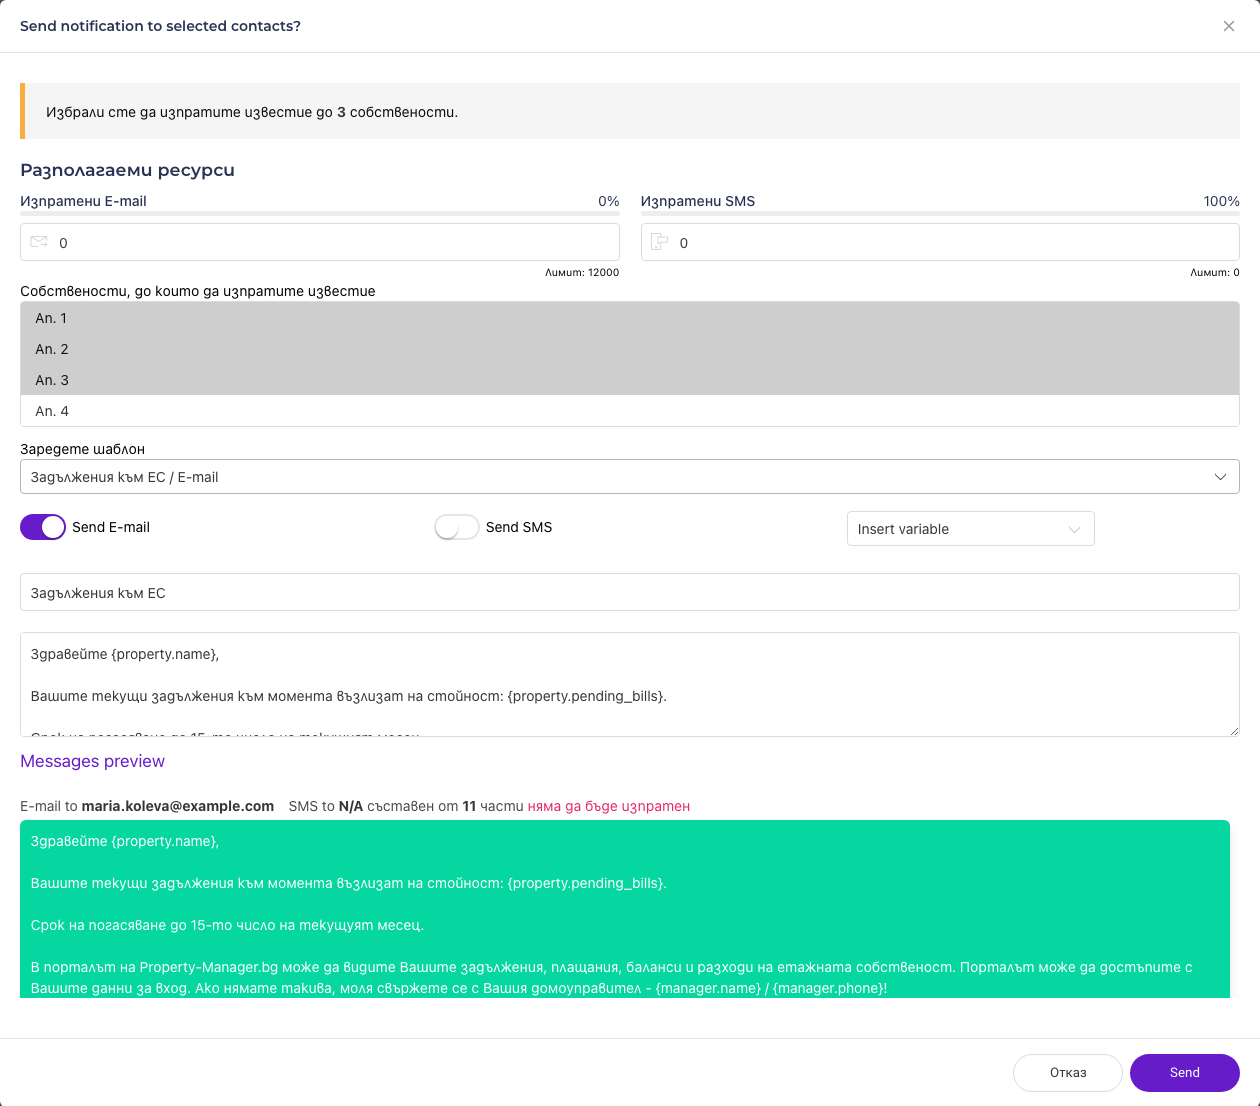The width and height of the screenshot is (1260, 1106).
Task: Click the resize handle of the message text area
Action: point(1234,731)
